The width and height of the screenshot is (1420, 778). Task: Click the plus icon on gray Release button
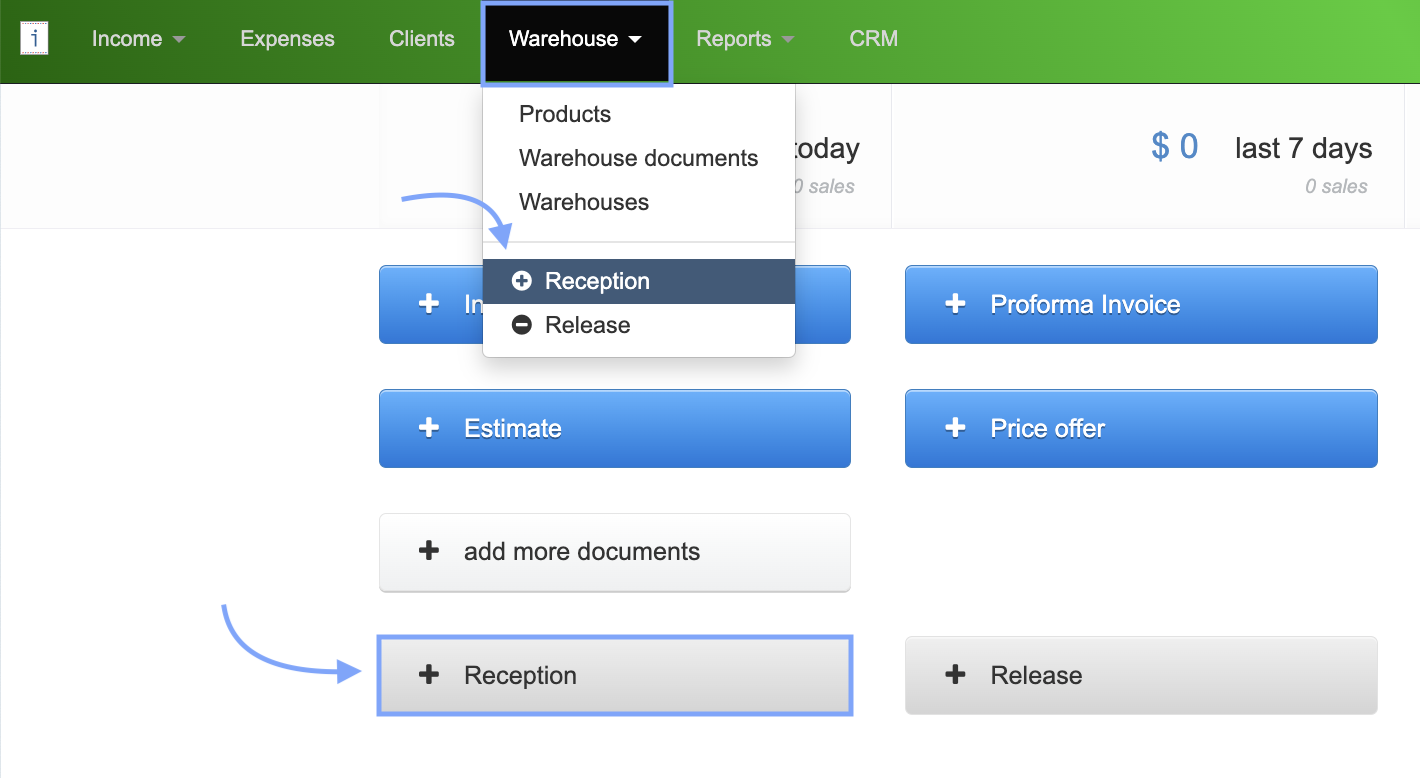click(955, 675)
